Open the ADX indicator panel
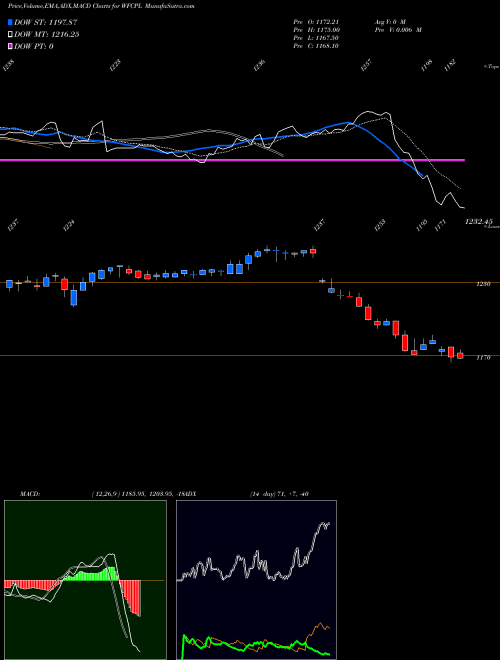500x660 pixels. tap(256, 580)
